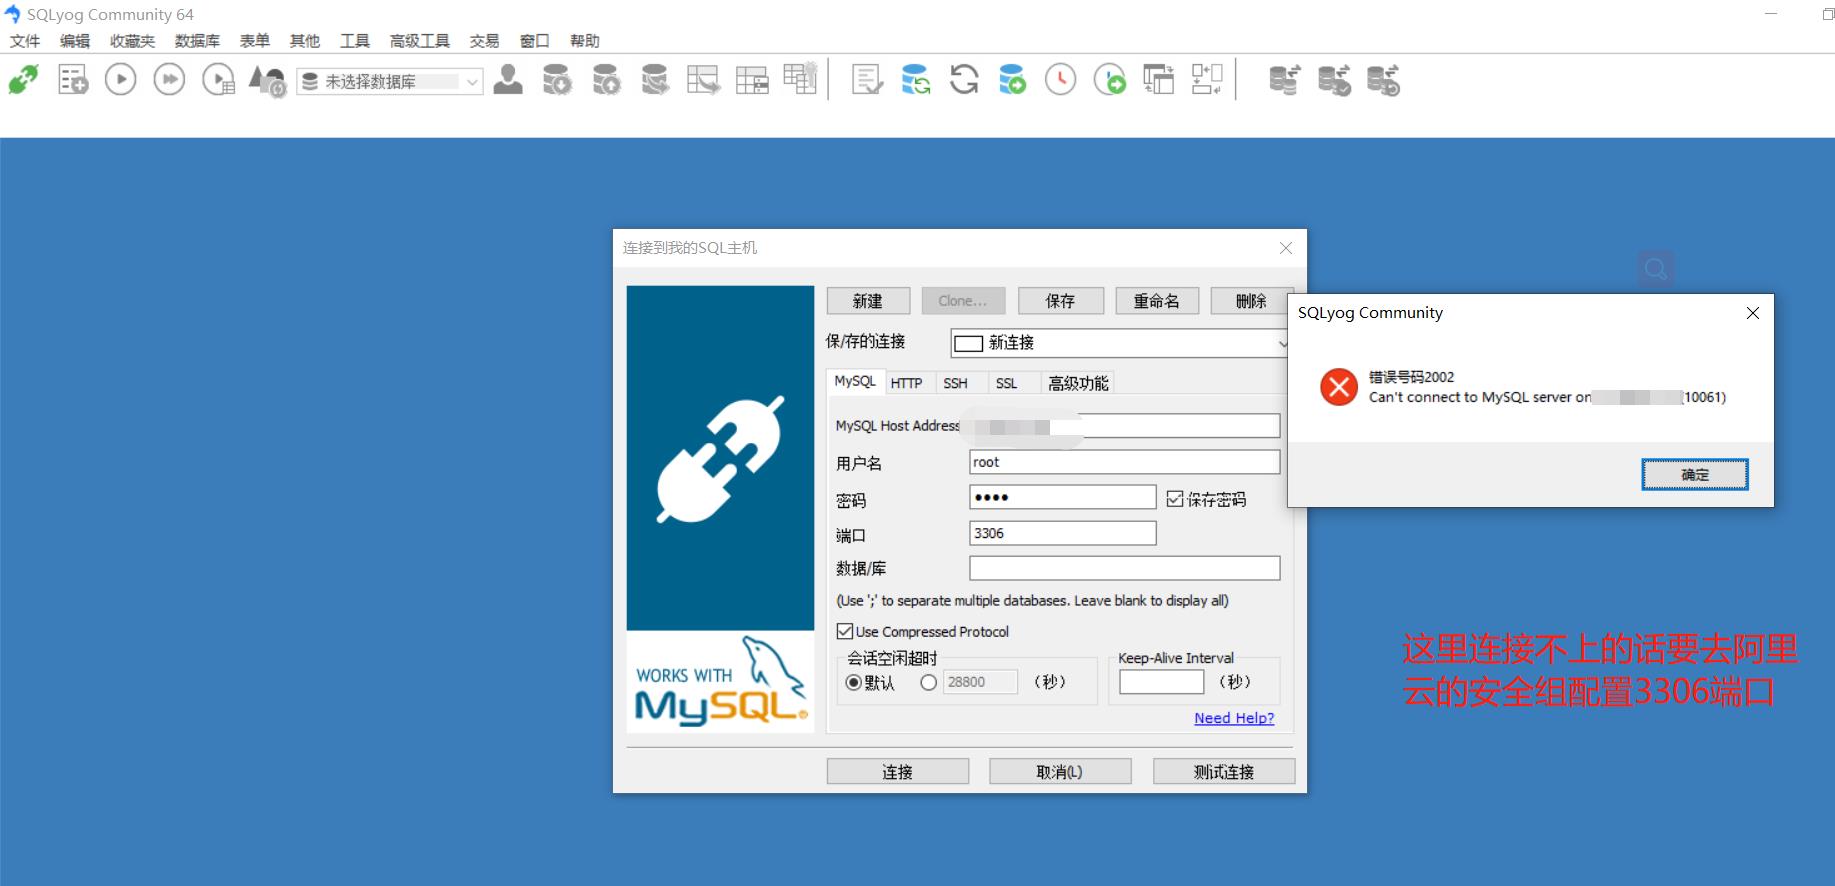The height and width of the screenshot is (886, 1835).
Task: Open the 收藏夹 menu
Action: [x=133, y=41]
